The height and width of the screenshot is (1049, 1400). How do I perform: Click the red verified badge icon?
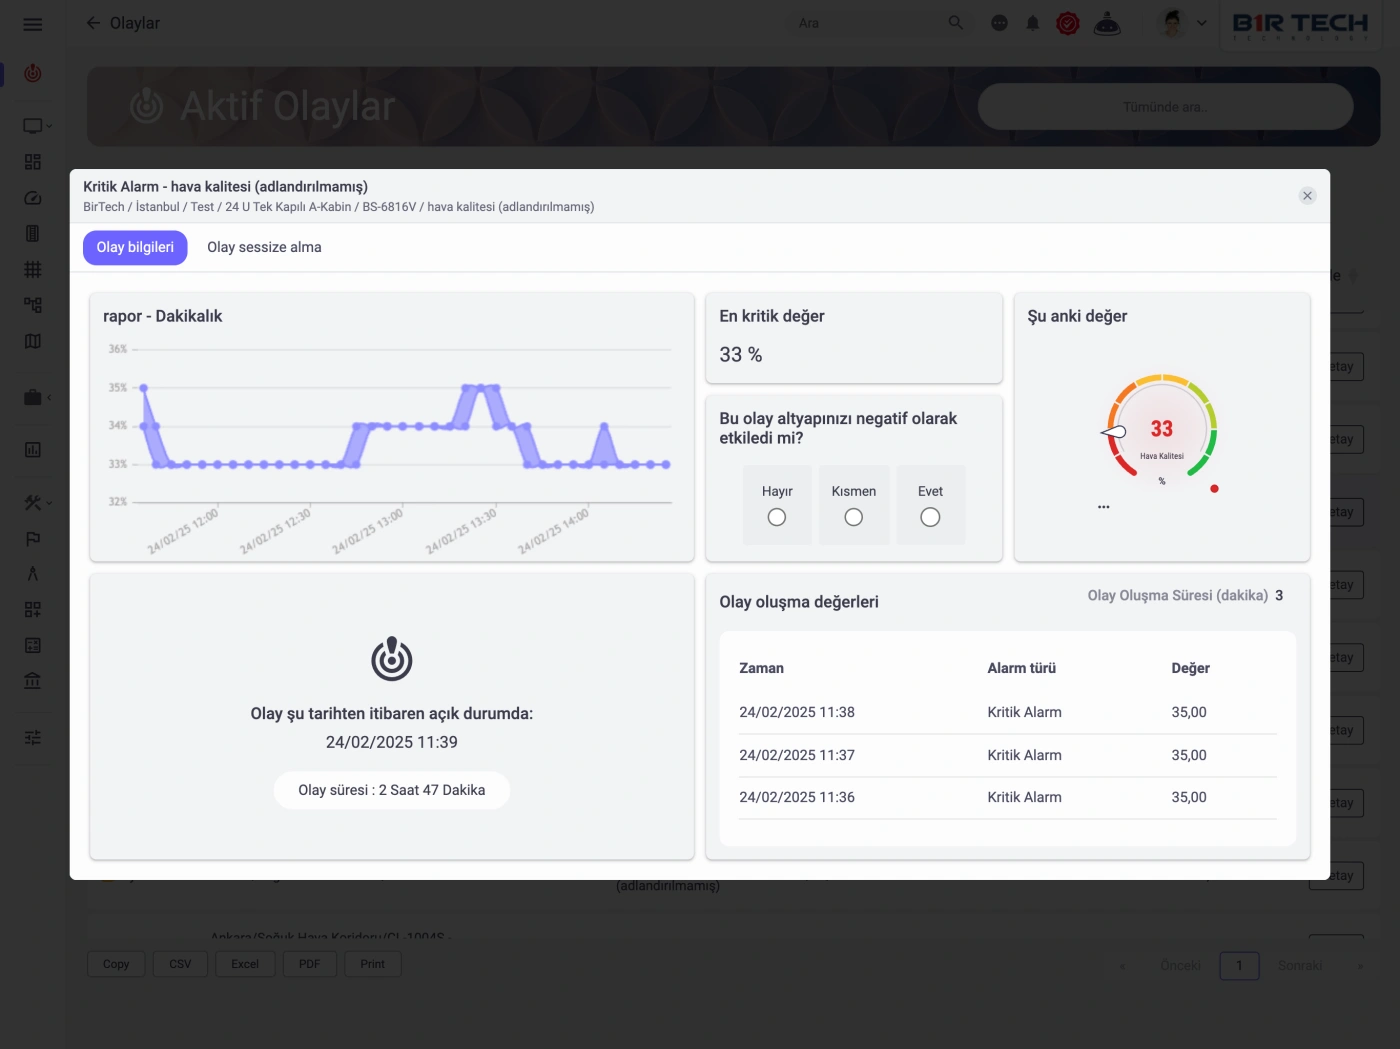click(x=1068, y=23)
